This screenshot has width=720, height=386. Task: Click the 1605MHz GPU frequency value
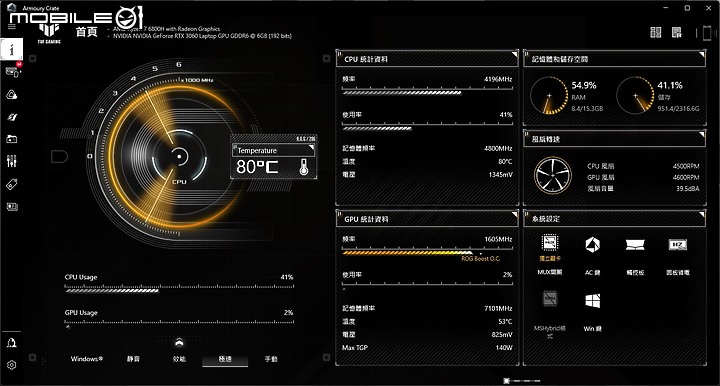498,239
